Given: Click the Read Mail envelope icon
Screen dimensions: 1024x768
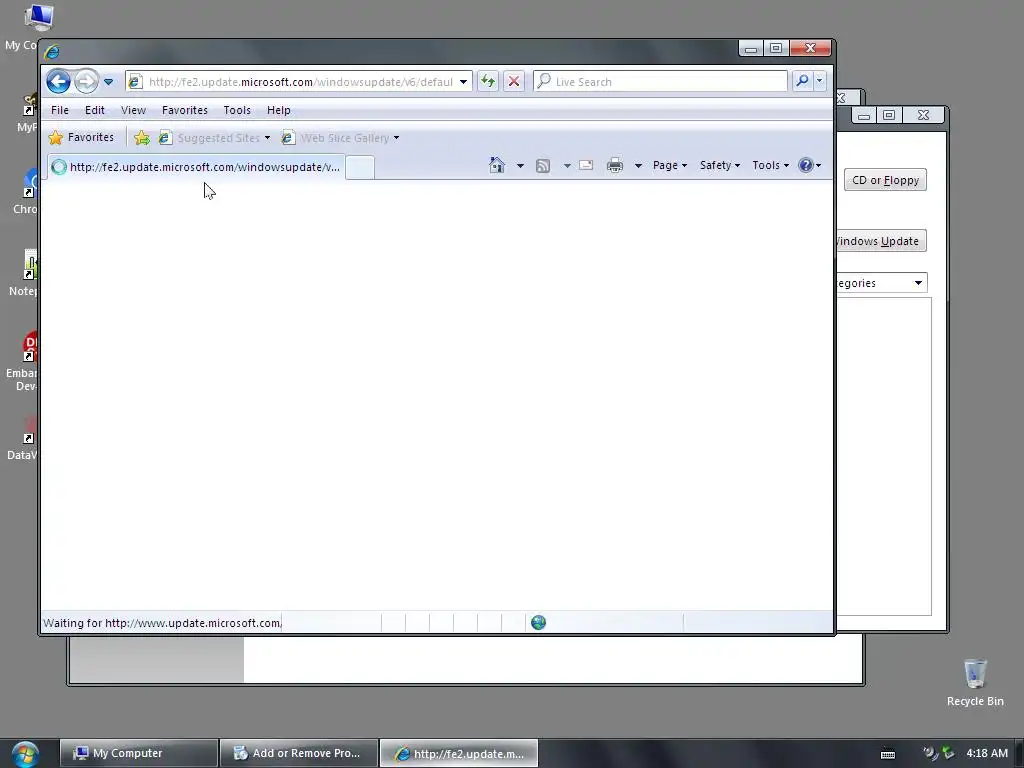Looking at the screenshot, I should pos(586,165).
